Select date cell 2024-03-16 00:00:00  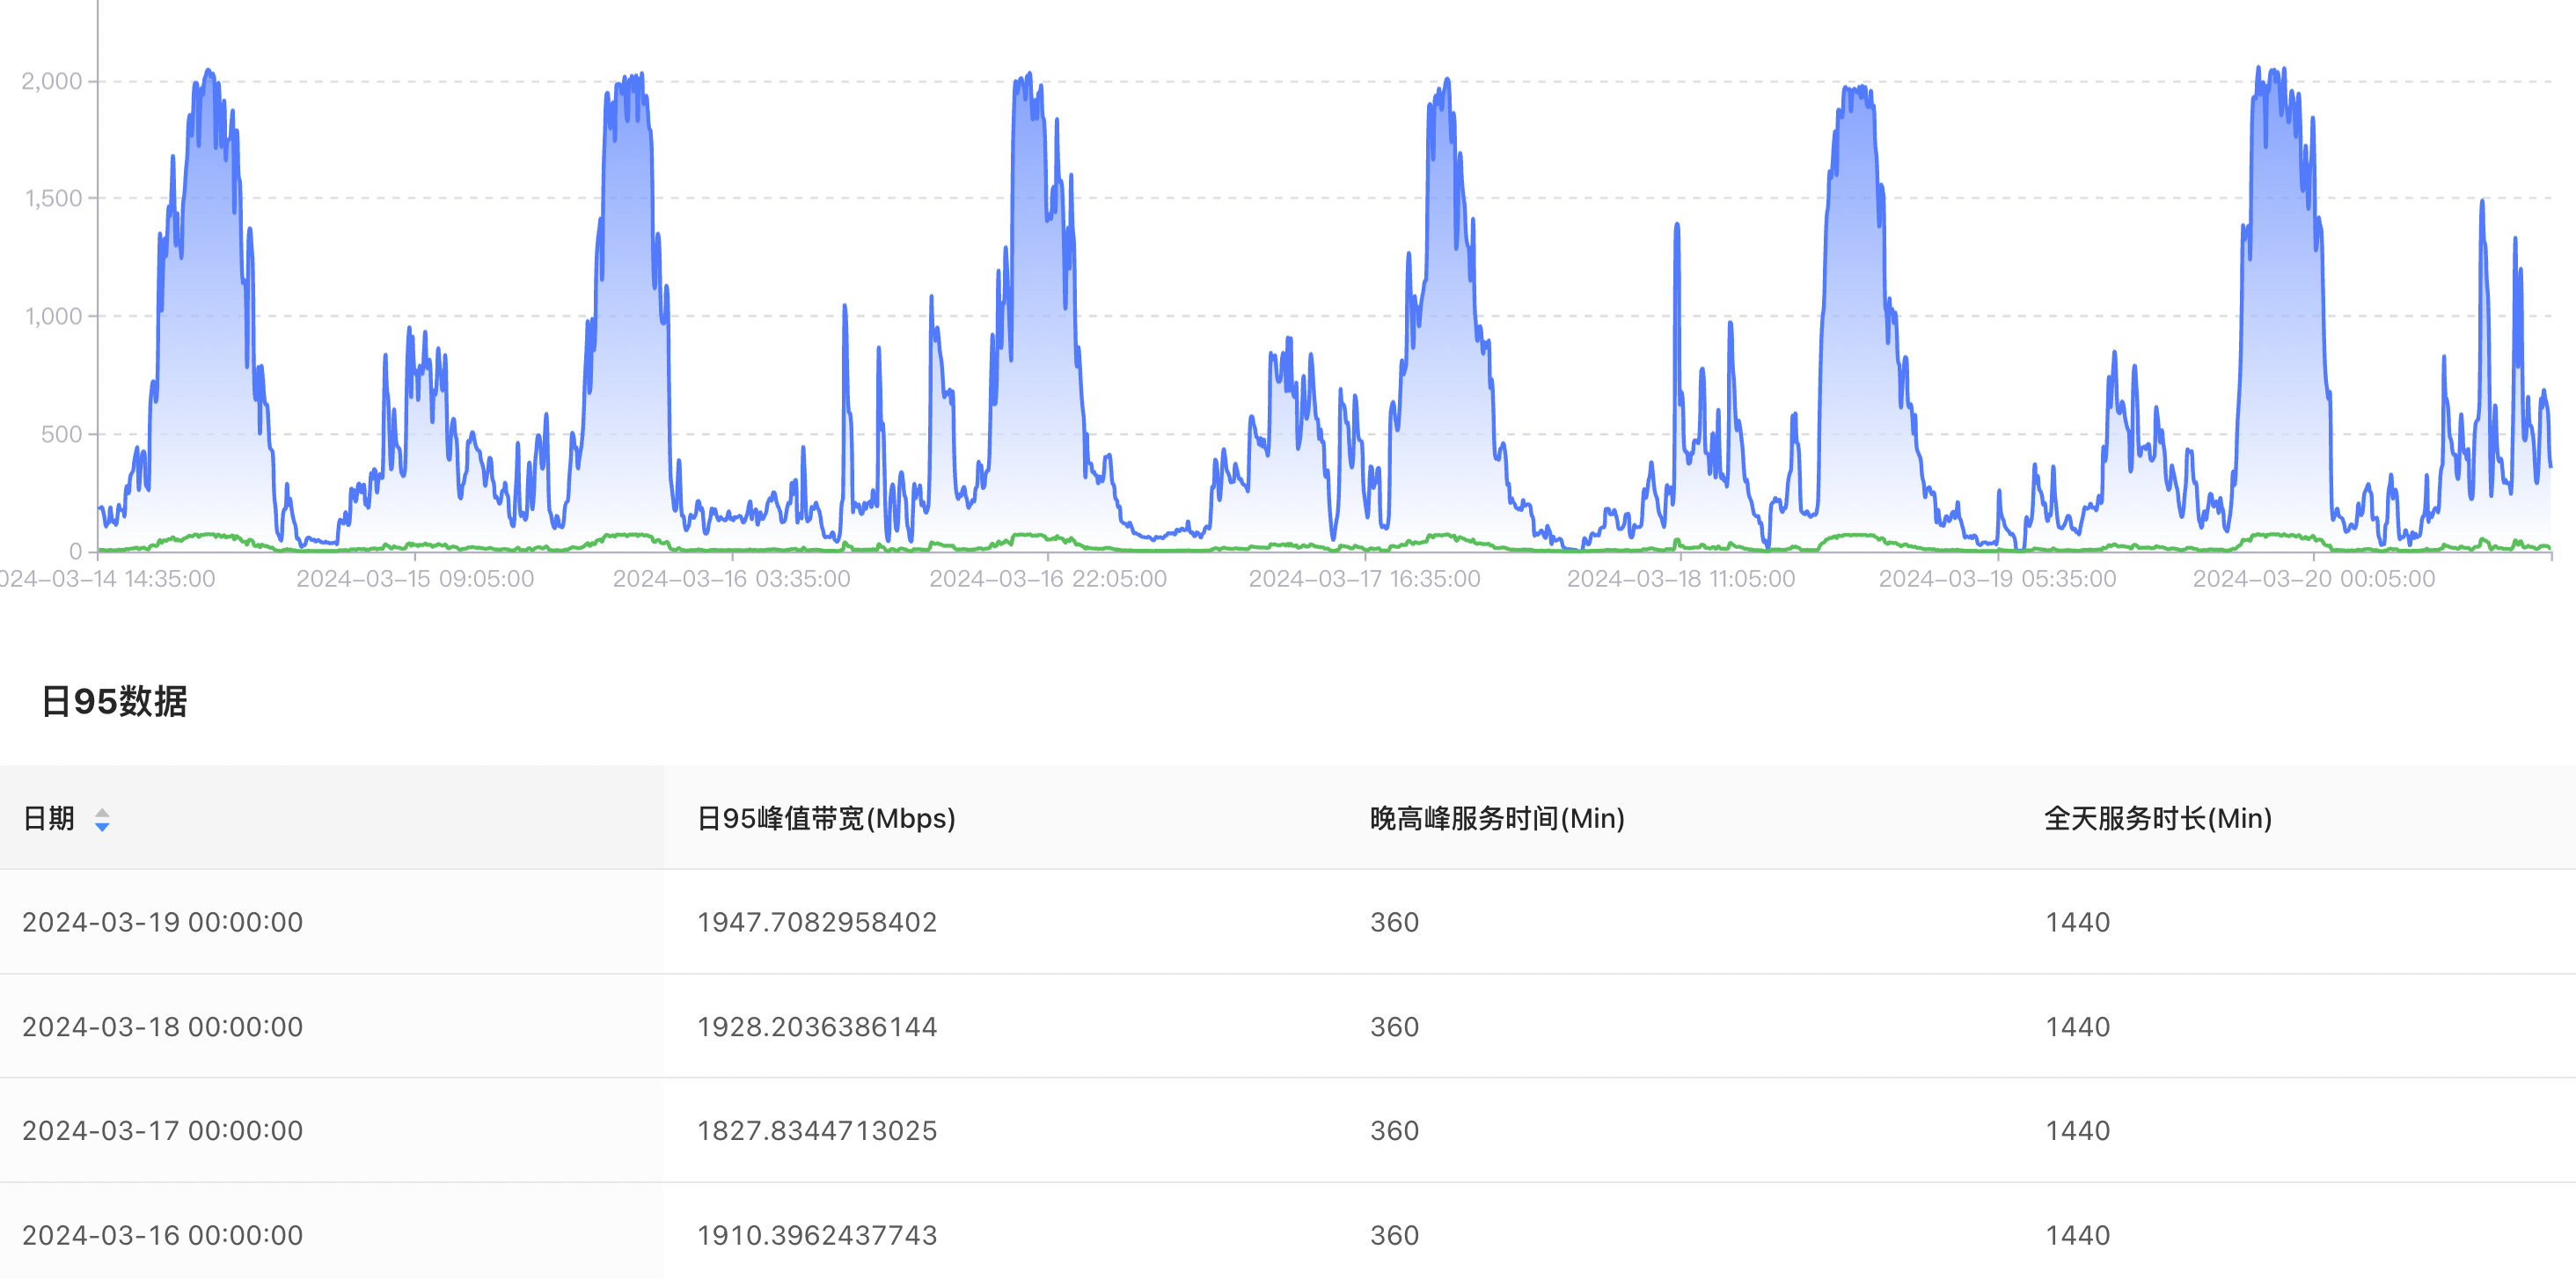click(x=163, y=1236)
